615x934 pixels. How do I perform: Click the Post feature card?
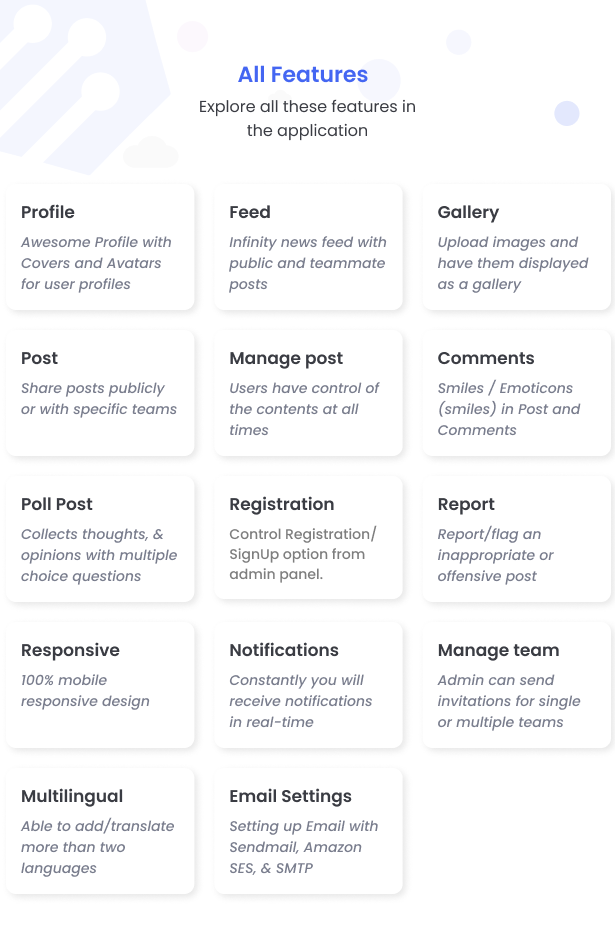100,393
